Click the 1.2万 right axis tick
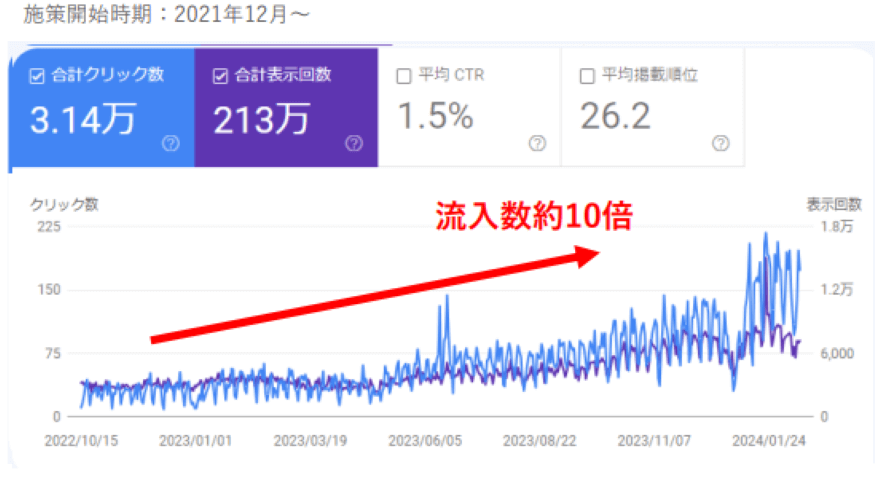This screenshot has width=896, height=488. pos(837,290)
